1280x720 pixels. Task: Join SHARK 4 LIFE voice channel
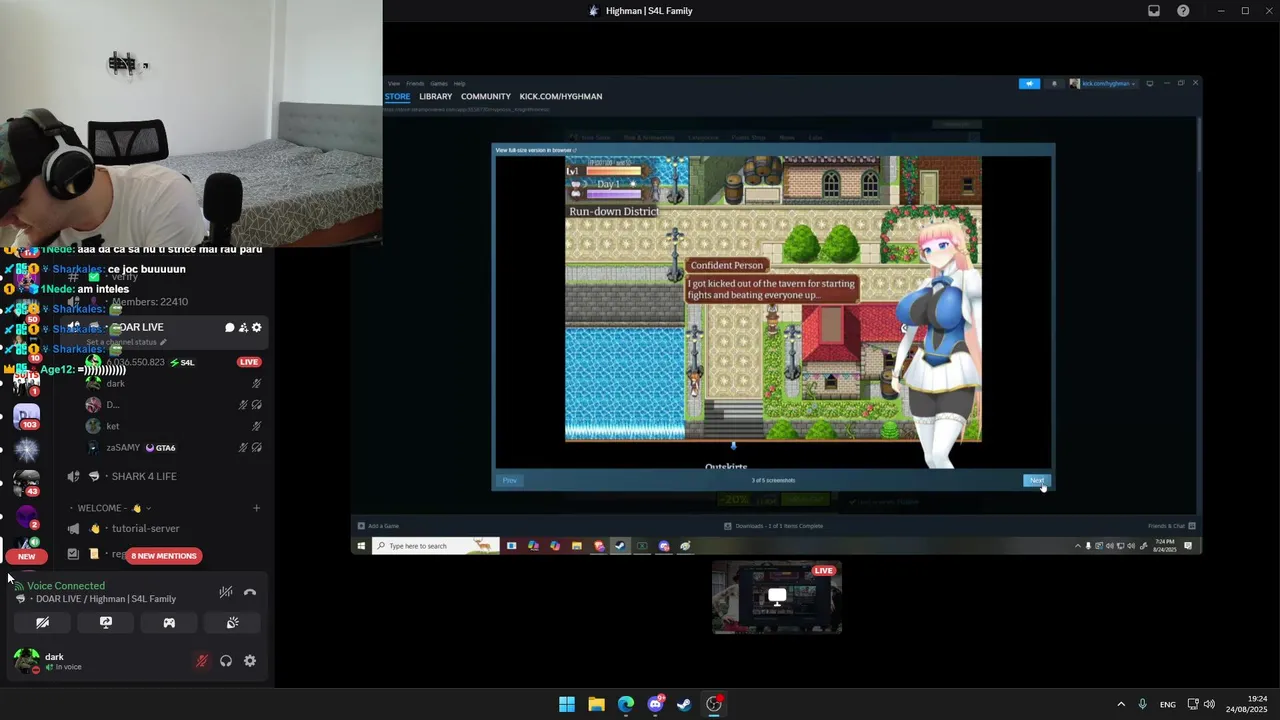coord(144,476)
